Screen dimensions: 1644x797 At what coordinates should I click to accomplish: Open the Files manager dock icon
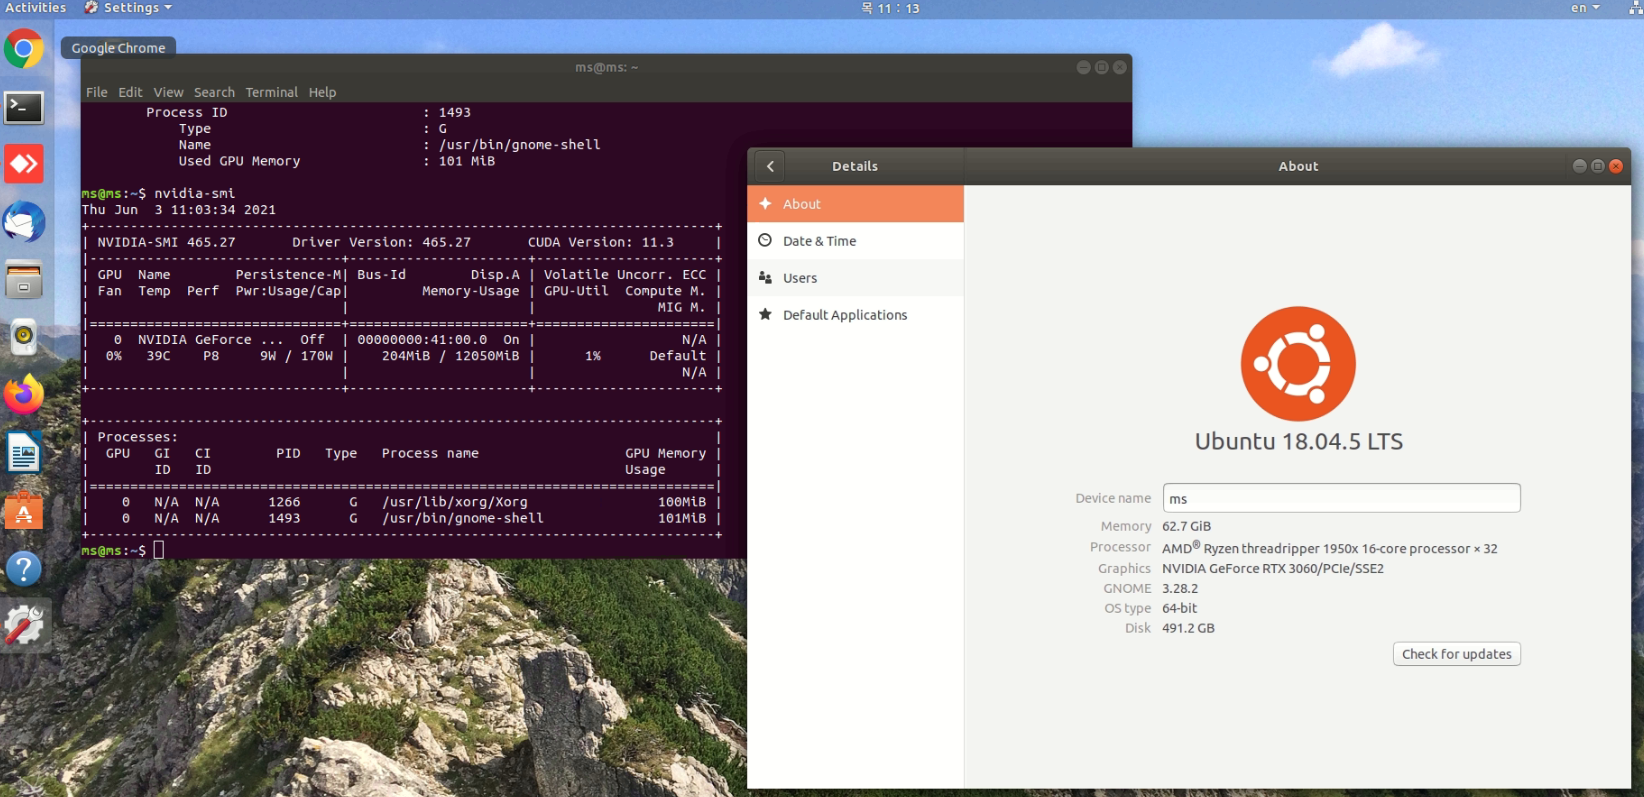(24, 280)
